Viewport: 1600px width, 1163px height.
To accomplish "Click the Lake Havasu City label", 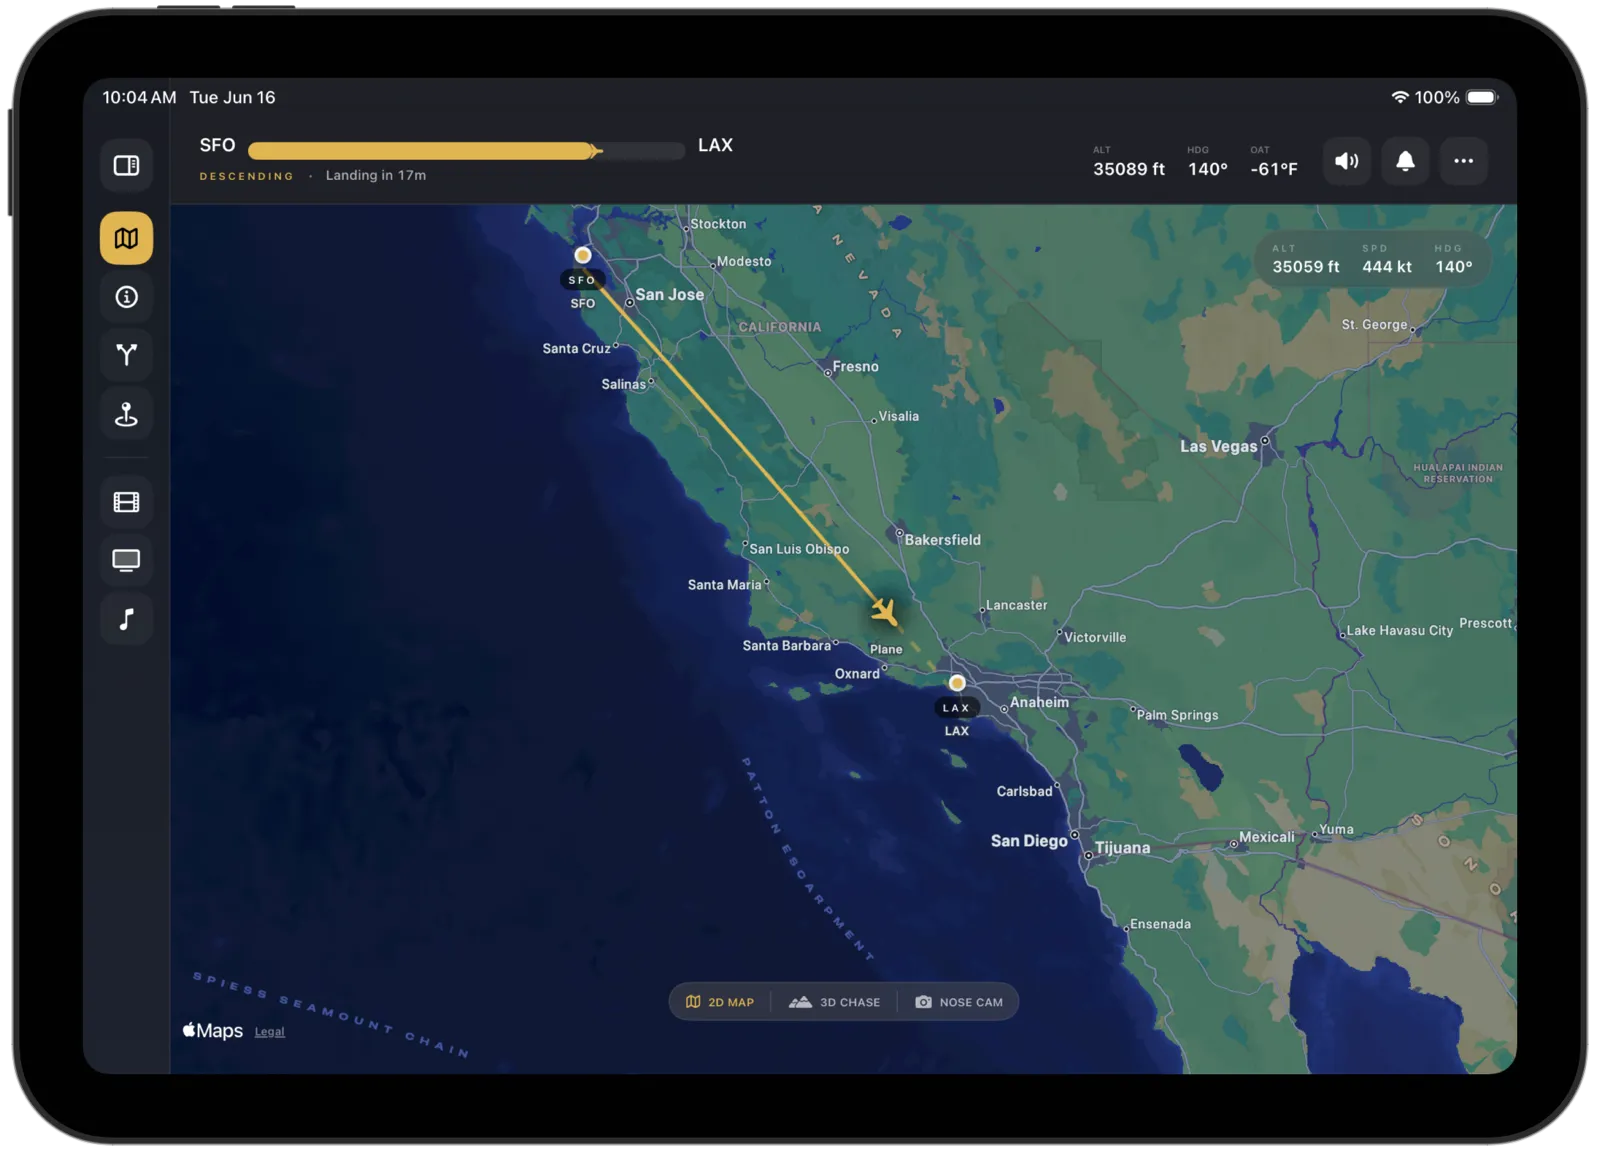I will tap(1400, 631).
